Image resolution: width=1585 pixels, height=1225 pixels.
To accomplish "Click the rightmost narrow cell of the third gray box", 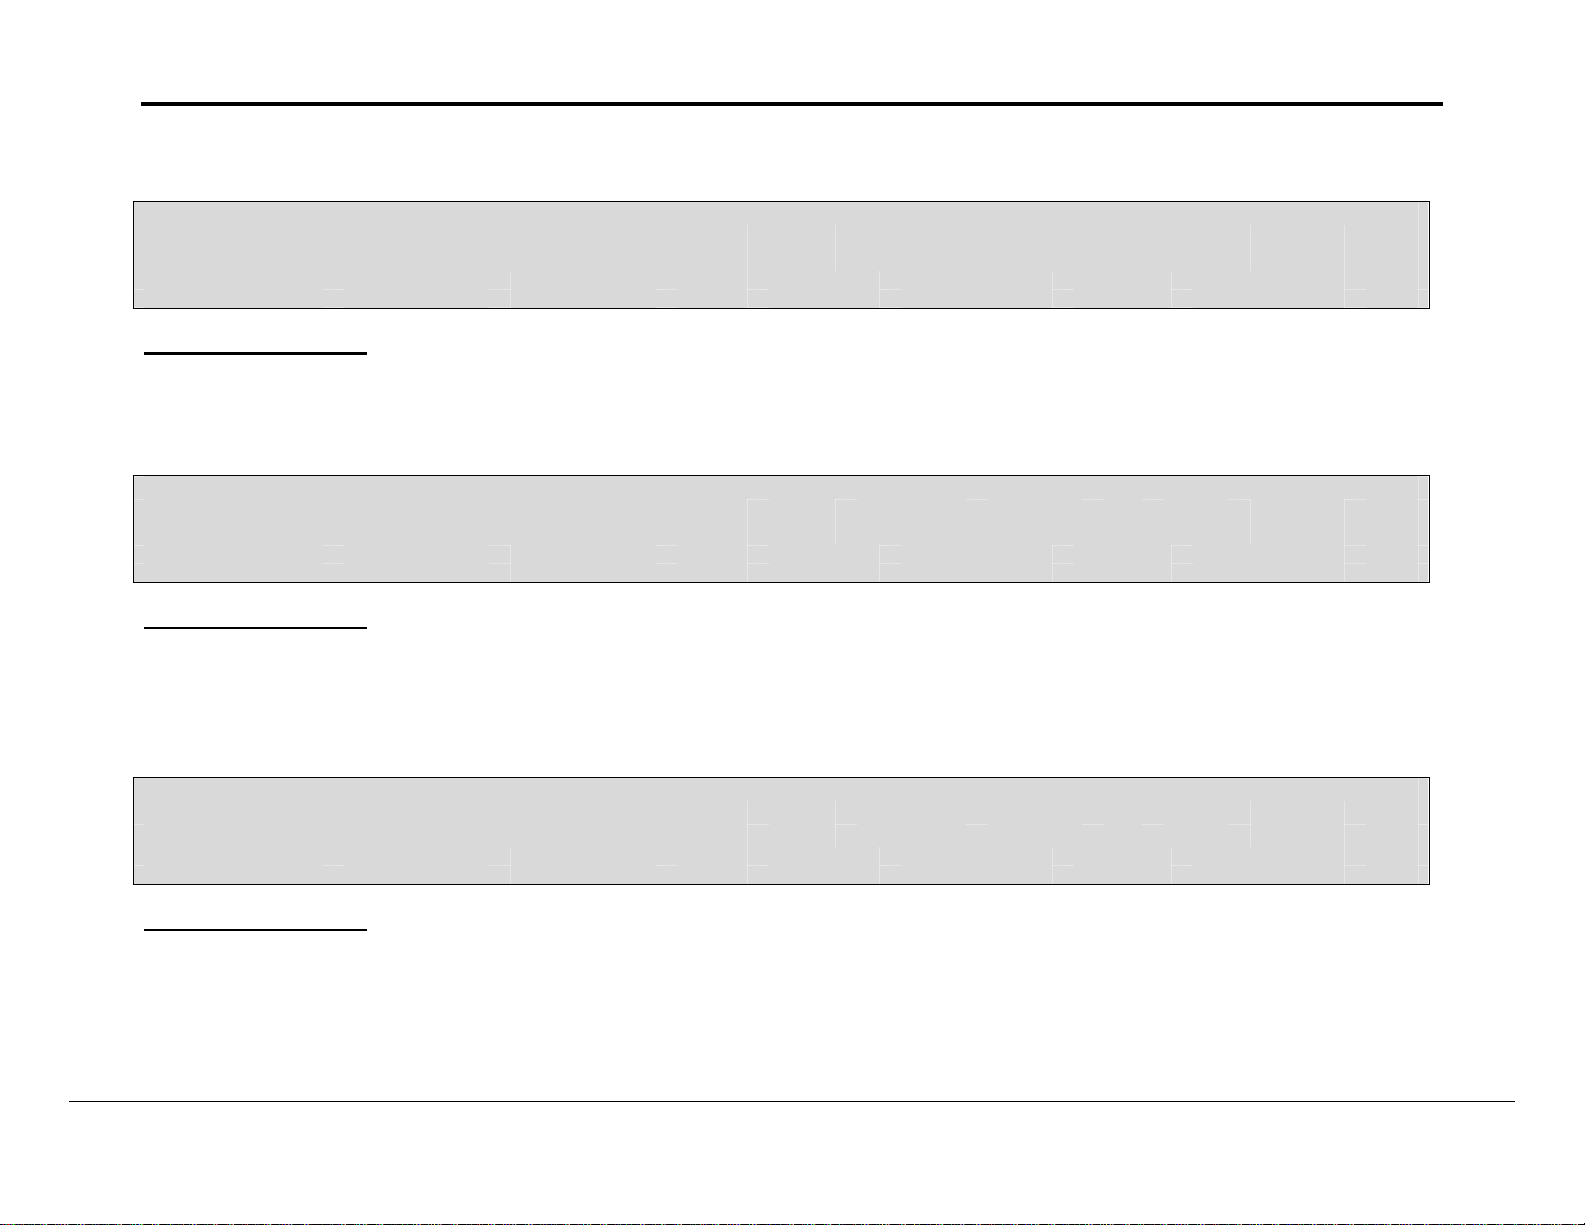I will click(x=1385, y=830).
